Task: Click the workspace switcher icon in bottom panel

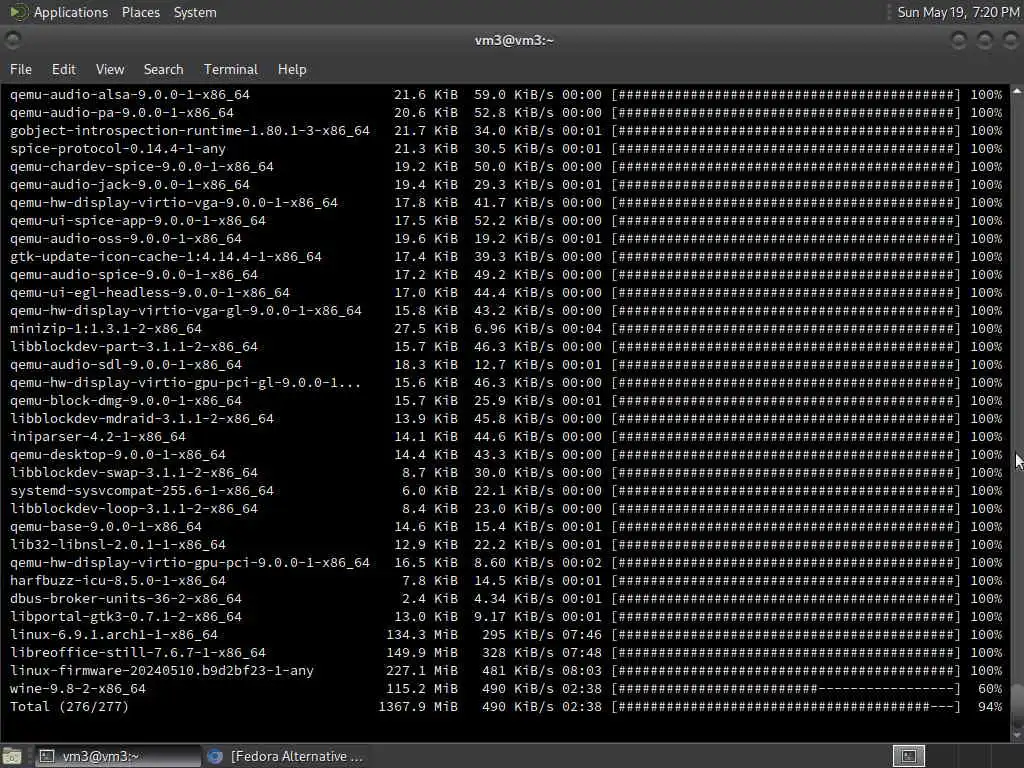Action: pyautogui.click(x=908, y=756)
